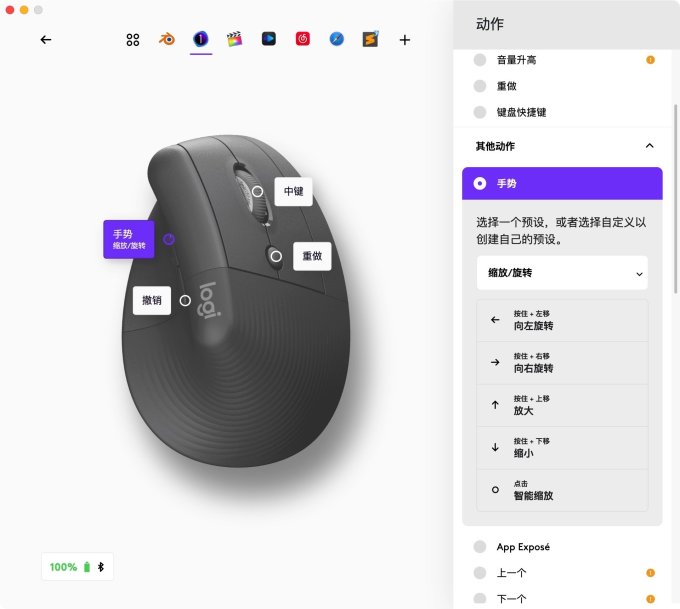This screenshot has height=609, width=680.
Task: Click the battery status icon
Action: click(x=87, y=567)
